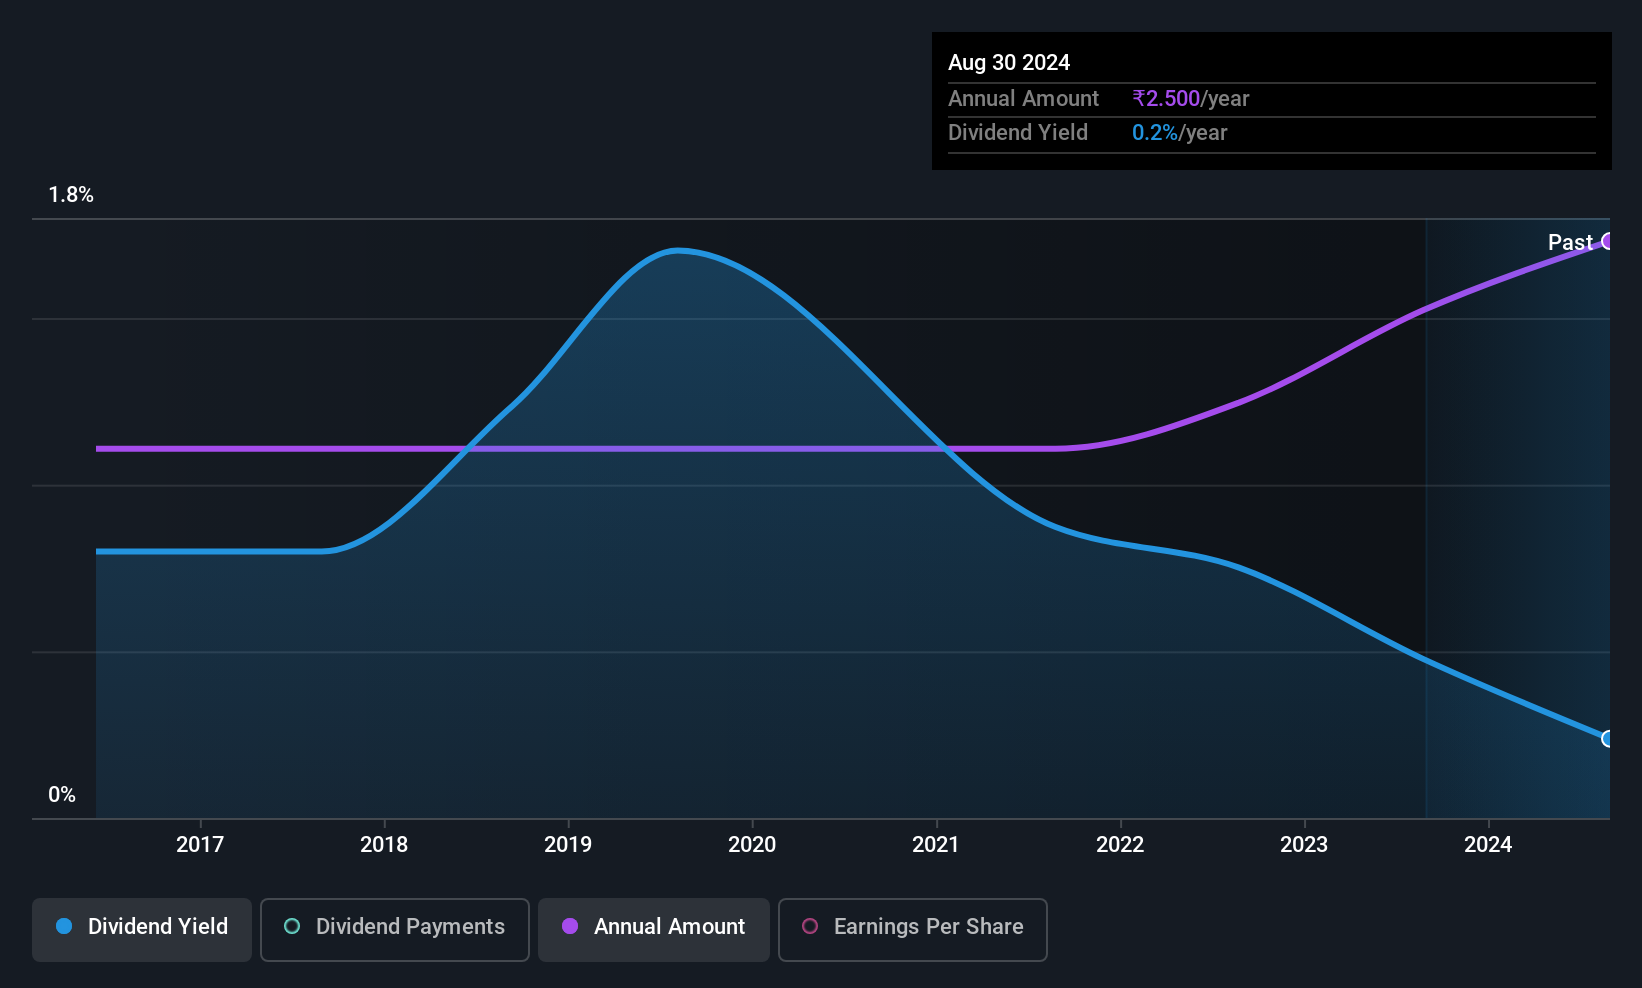Click the blue Dividend Yield endpoint marker
The image size is (1642, 988).
1608,739
